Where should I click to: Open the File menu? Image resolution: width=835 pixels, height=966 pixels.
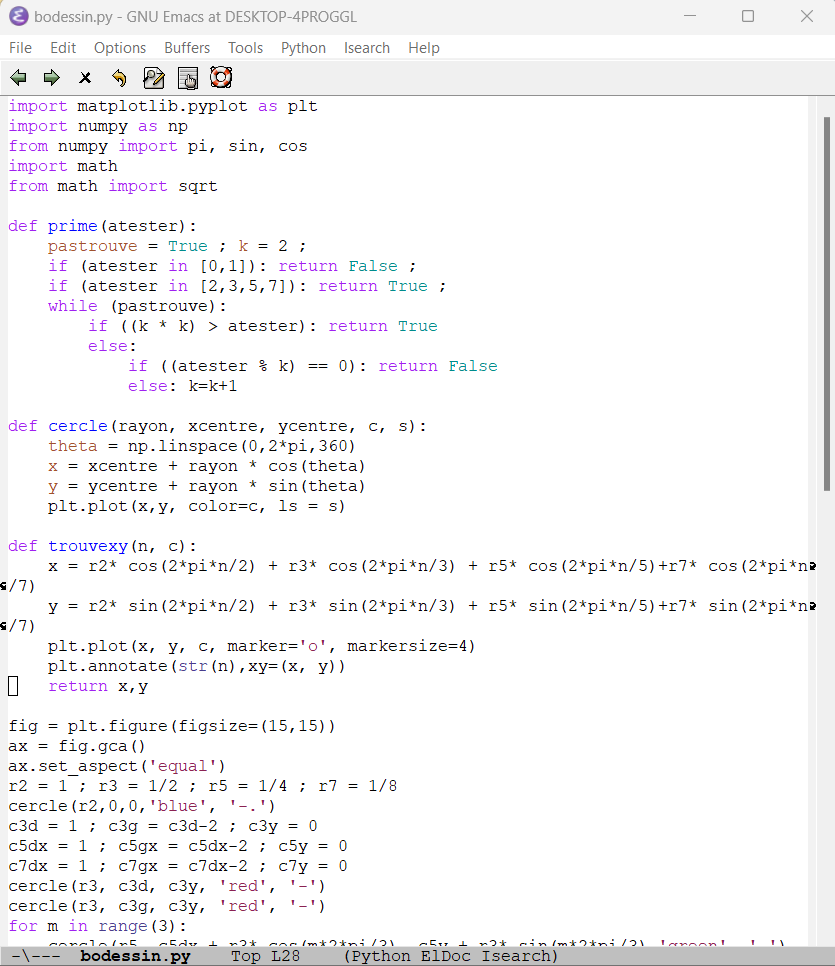point(21,48)
